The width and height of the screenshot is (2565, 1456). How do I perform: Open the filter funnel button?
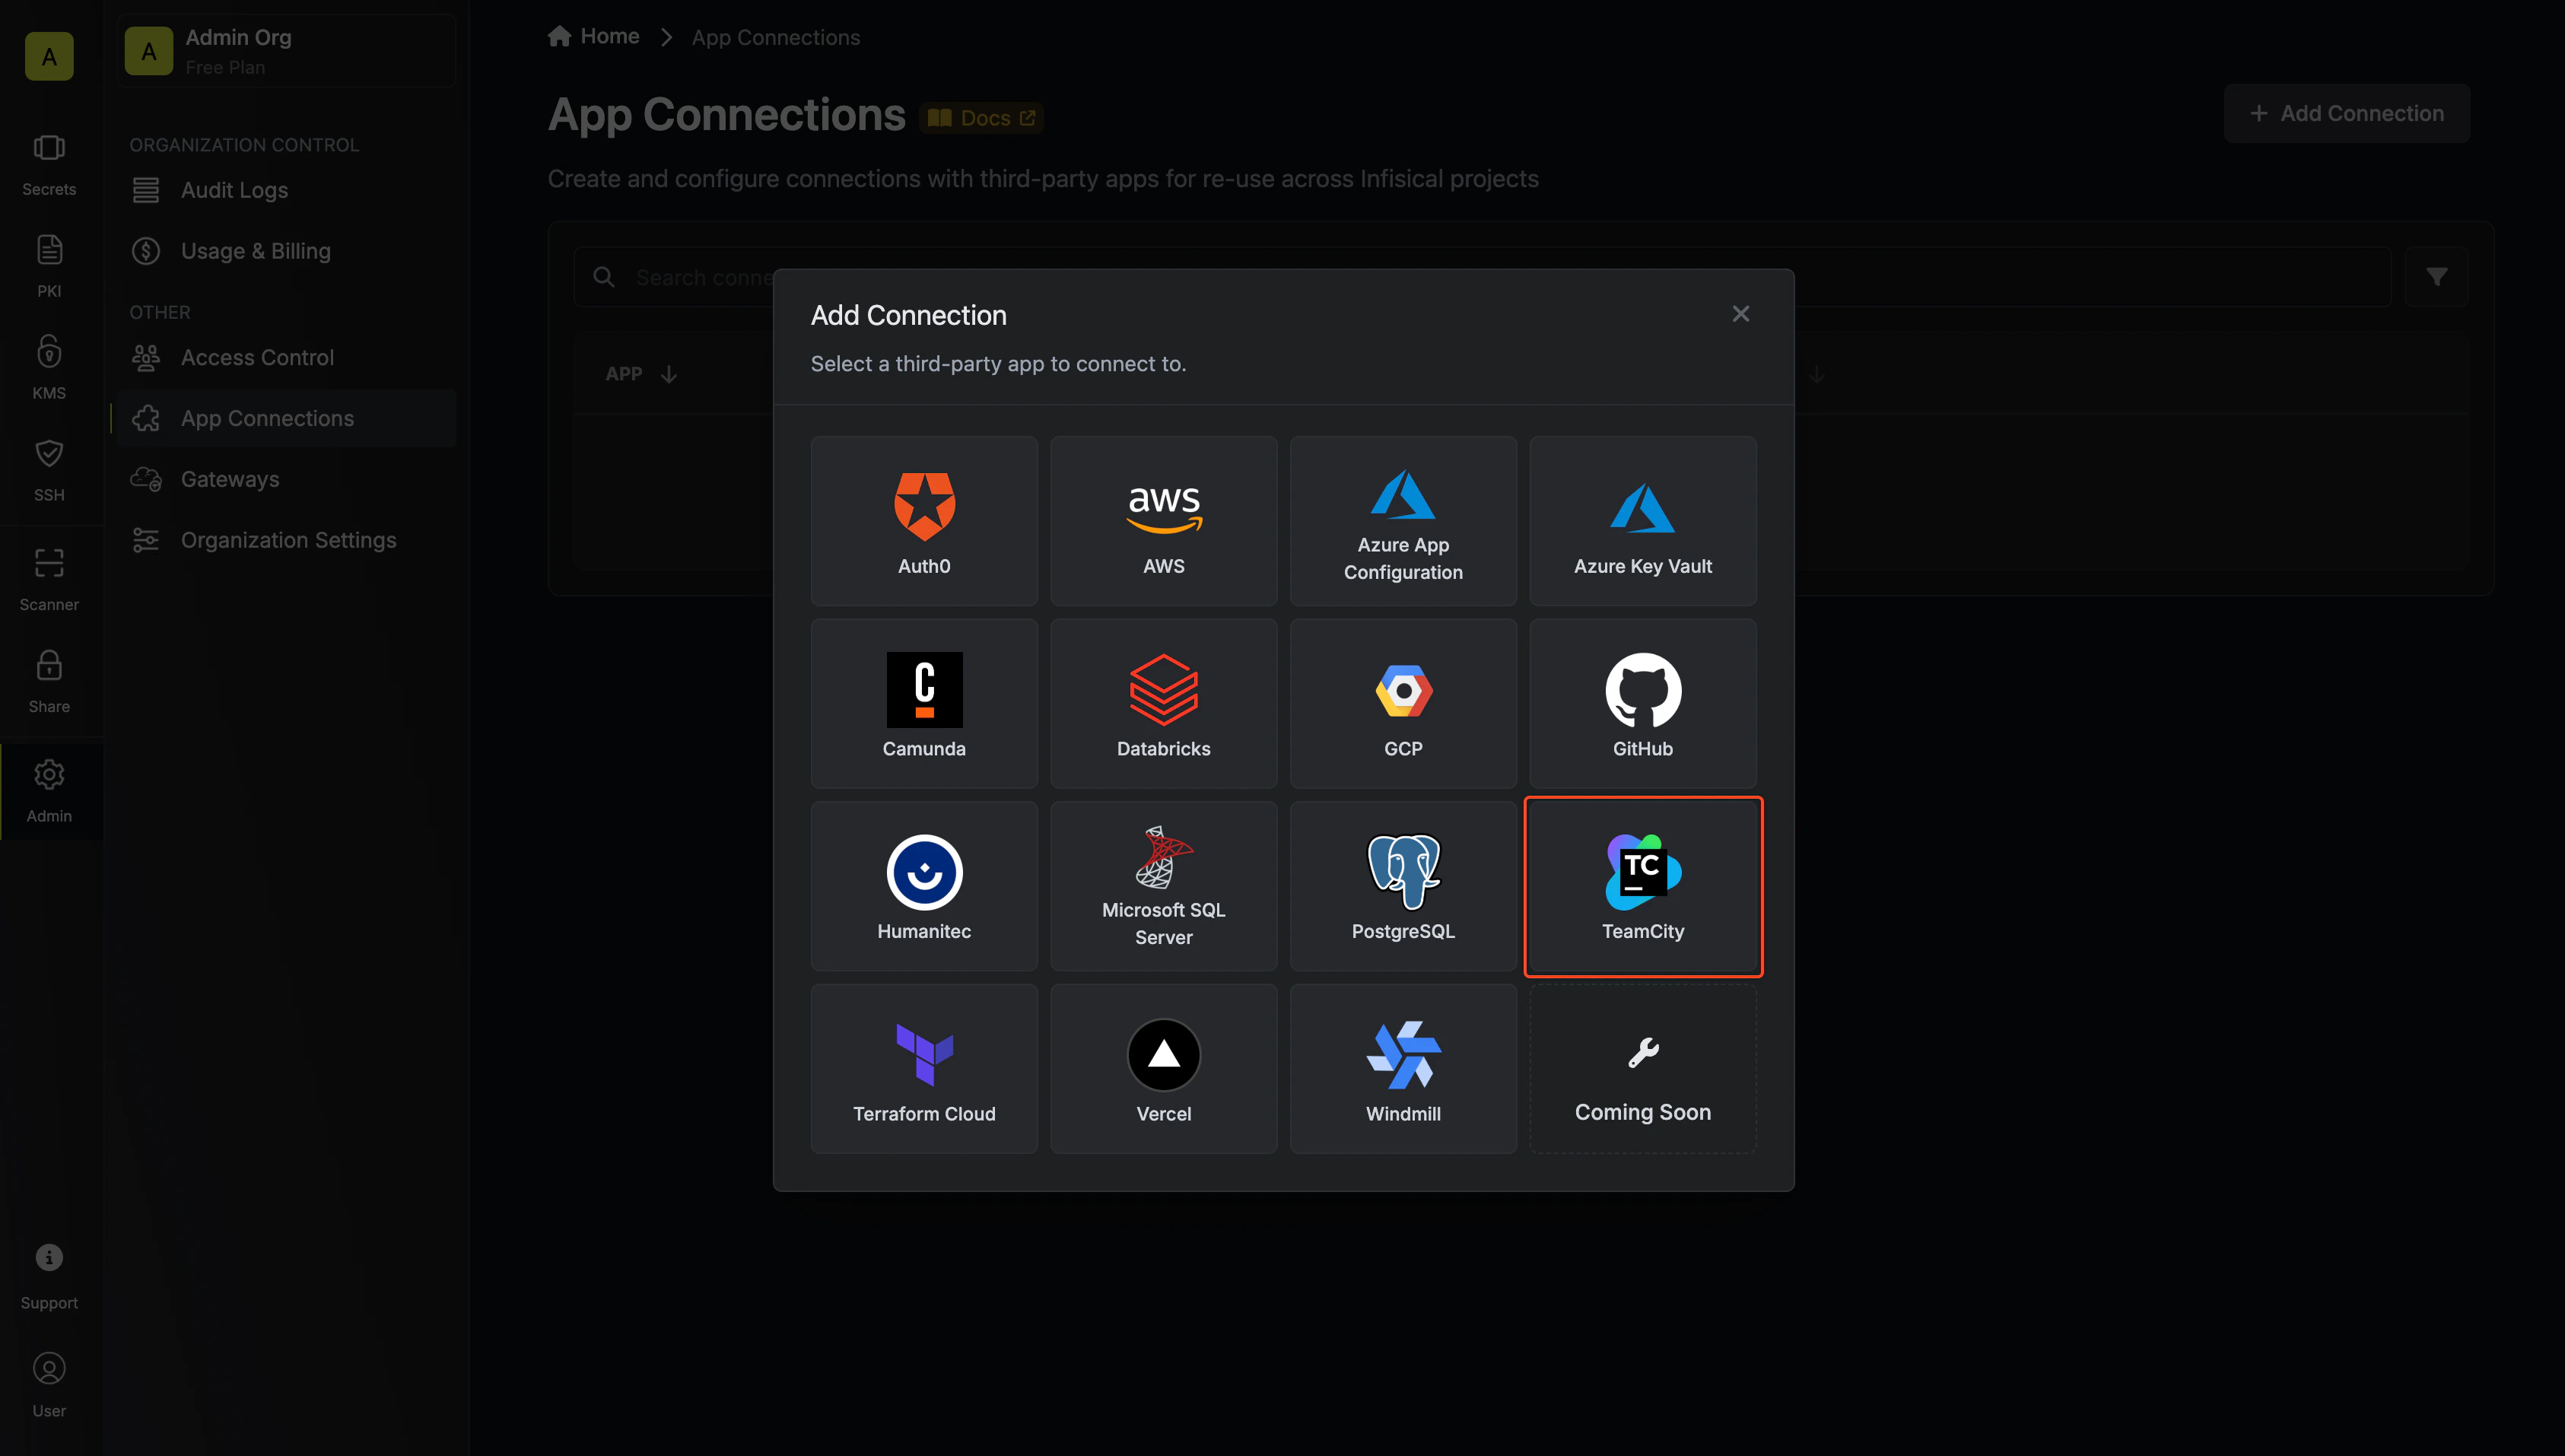pyautogui.click(x=2436, y=277)
